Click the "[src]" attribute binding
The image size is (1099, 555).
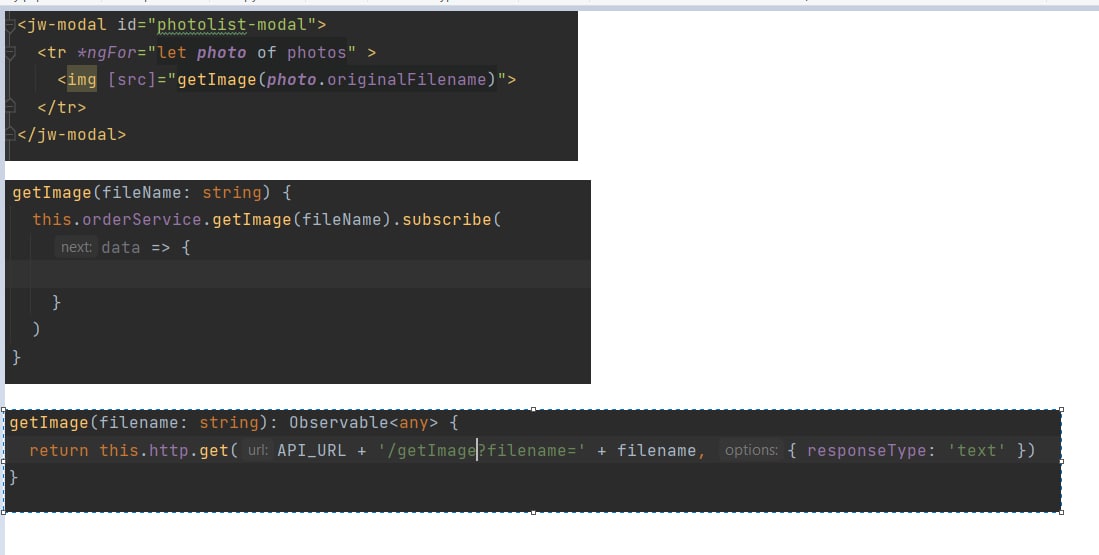click(x=132, y=80)
